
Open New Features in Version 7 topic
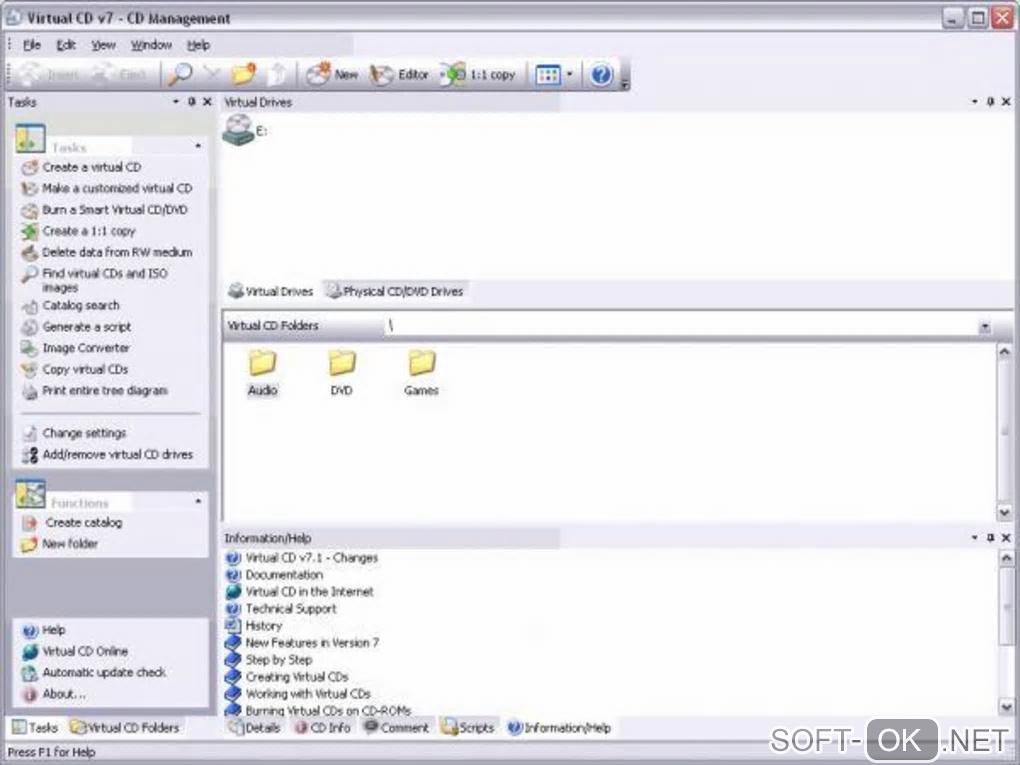(x=302, y=643)
